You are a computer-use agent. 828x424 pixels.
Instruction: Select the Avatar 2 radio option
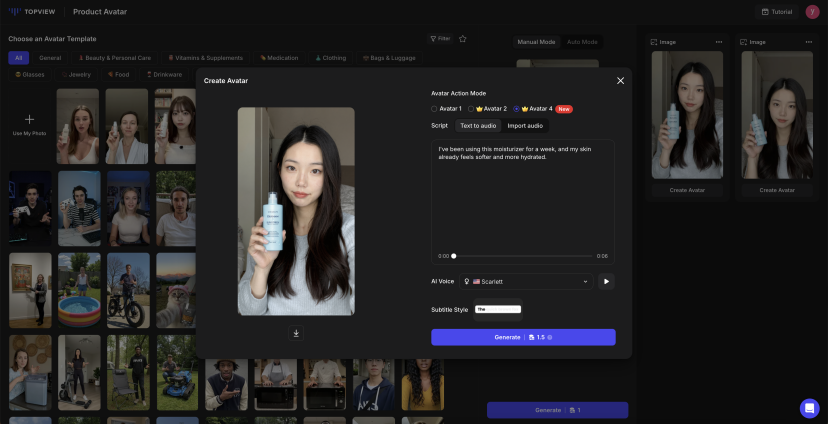(x=471, y=108)
